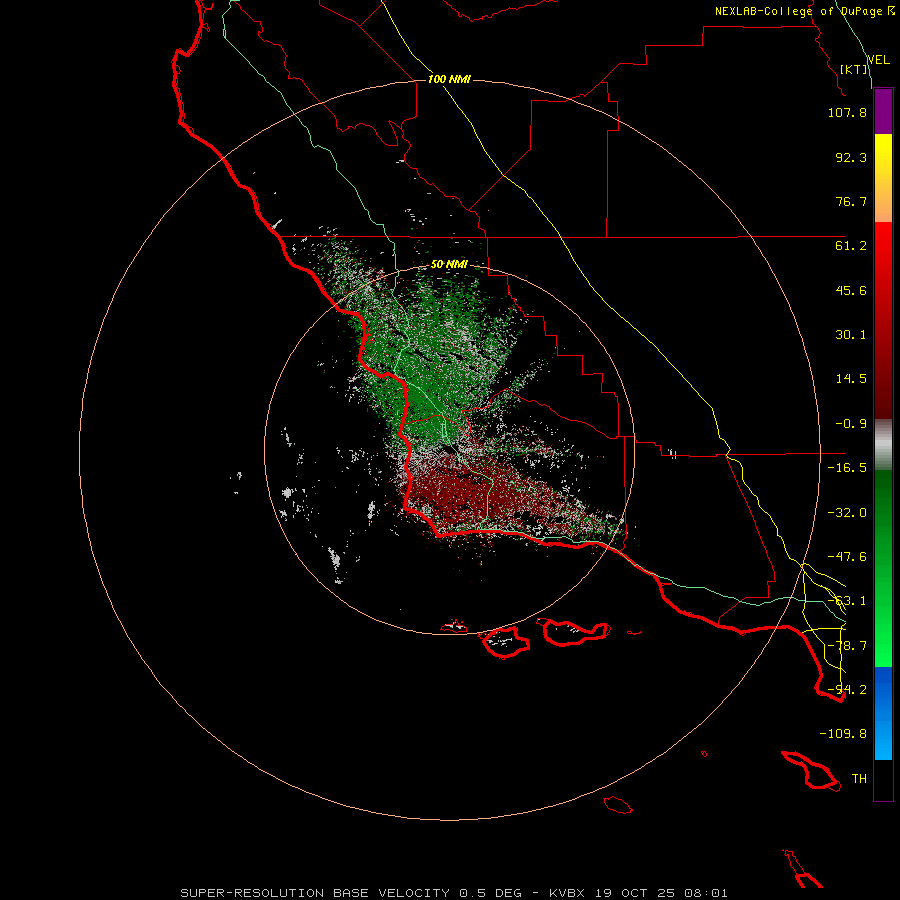Click the 61.2 legend value

coord(851,246)
